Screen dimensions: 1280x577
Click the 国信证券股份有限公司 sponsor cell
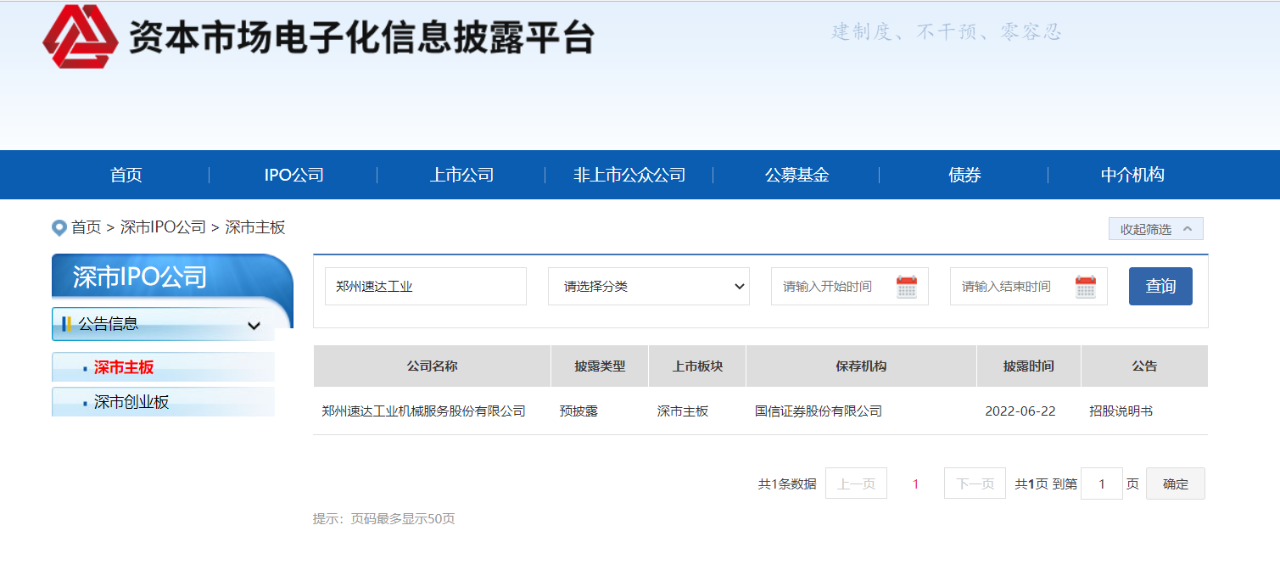pos(819,411)
